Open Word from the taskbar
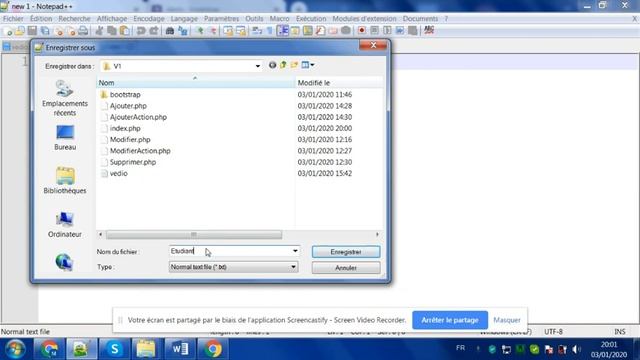 180,349
